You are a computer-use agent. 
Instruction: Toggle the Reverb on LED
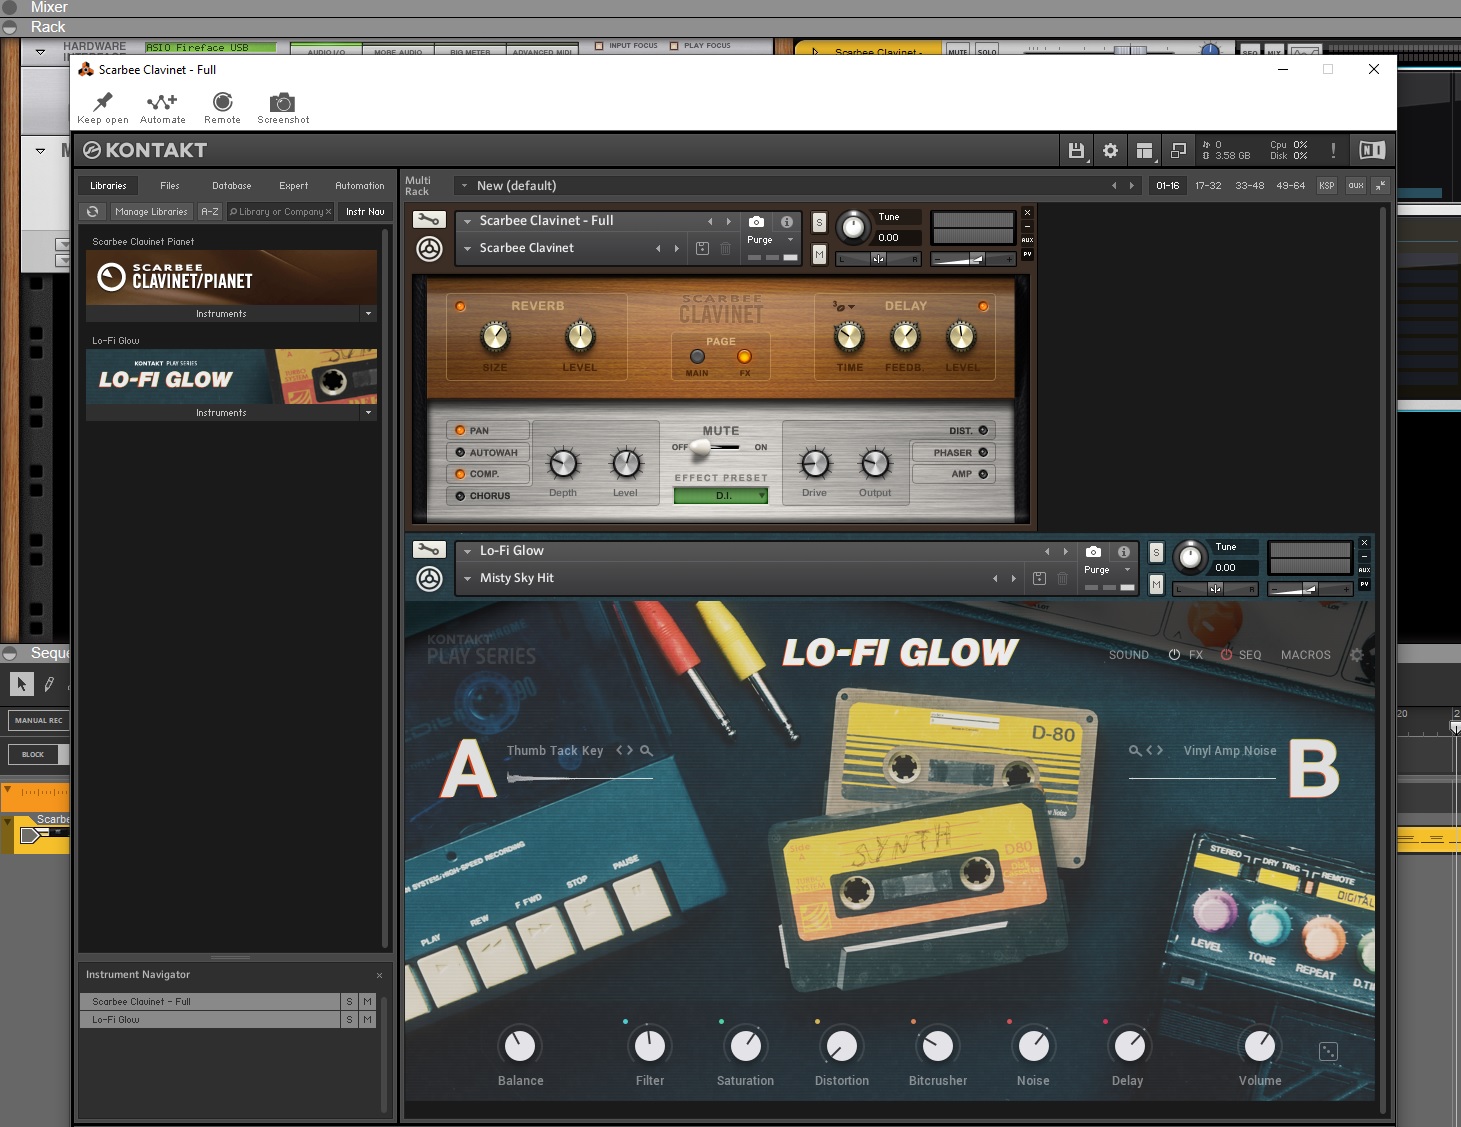(x=461, y=306)
